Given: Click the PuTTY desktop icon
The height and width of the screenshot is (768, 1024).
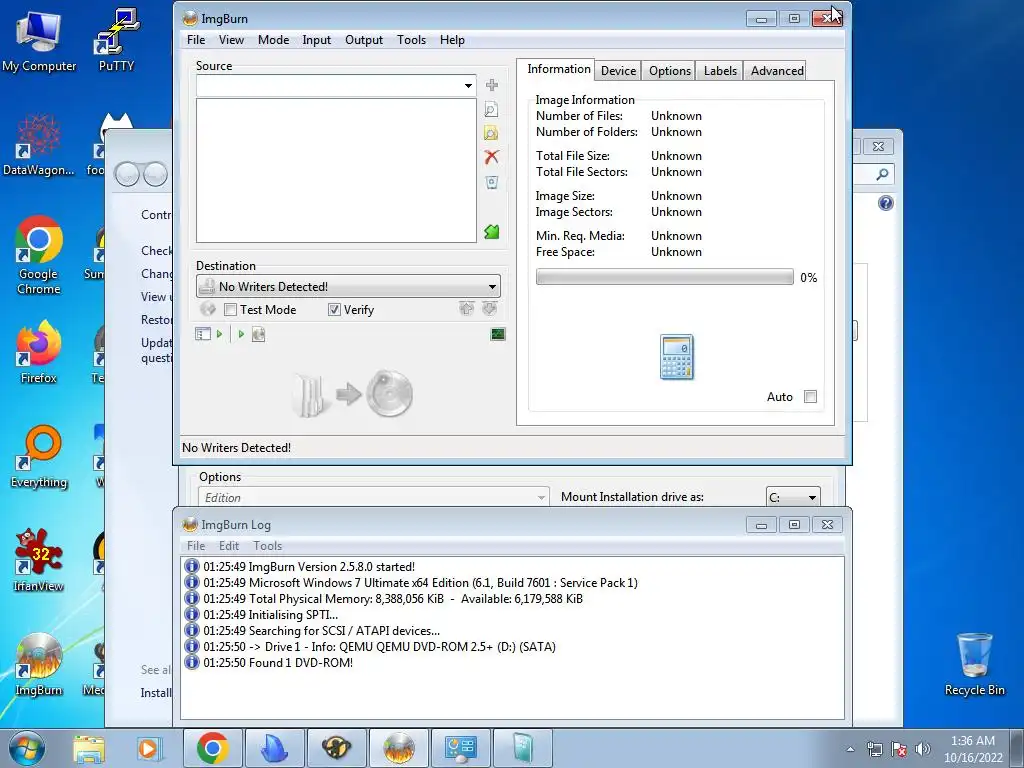Looking at the screenshot, I should point(116,39).
